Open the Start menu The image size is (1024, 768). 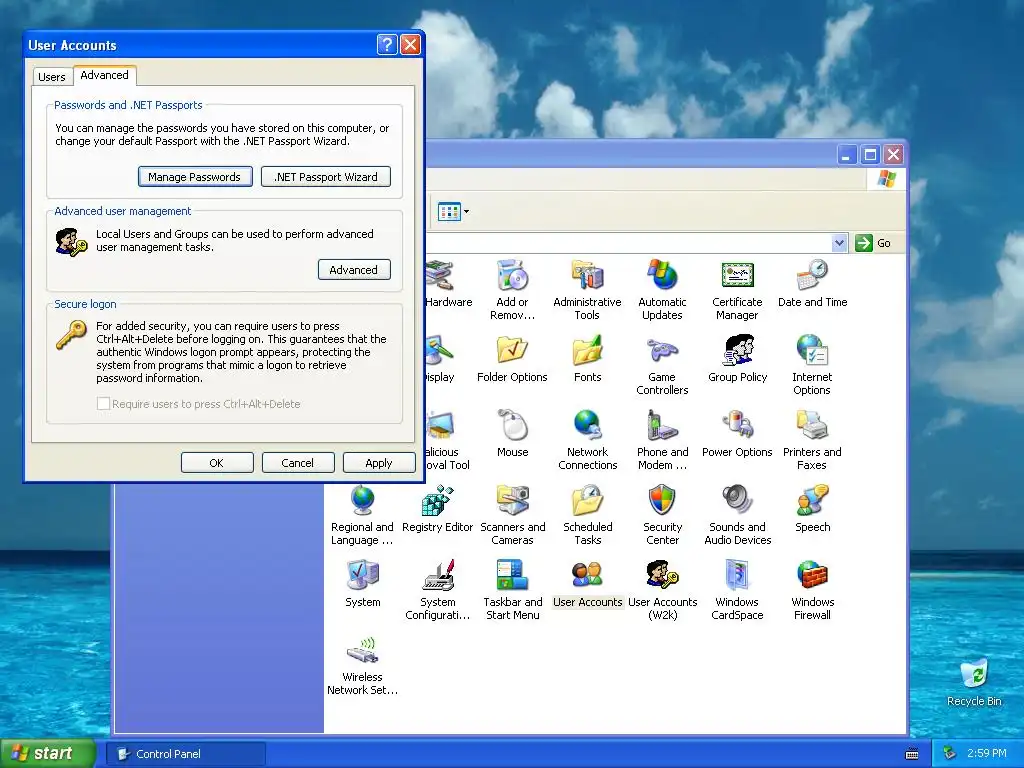point(47,754)
